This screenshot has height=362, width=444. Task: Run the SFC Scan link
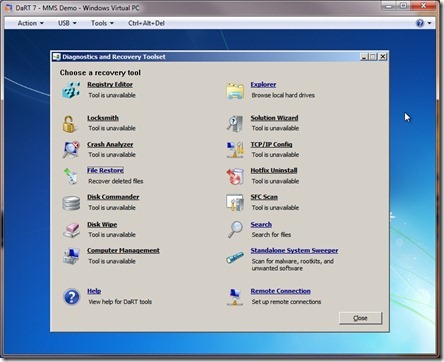coord(264,197)
